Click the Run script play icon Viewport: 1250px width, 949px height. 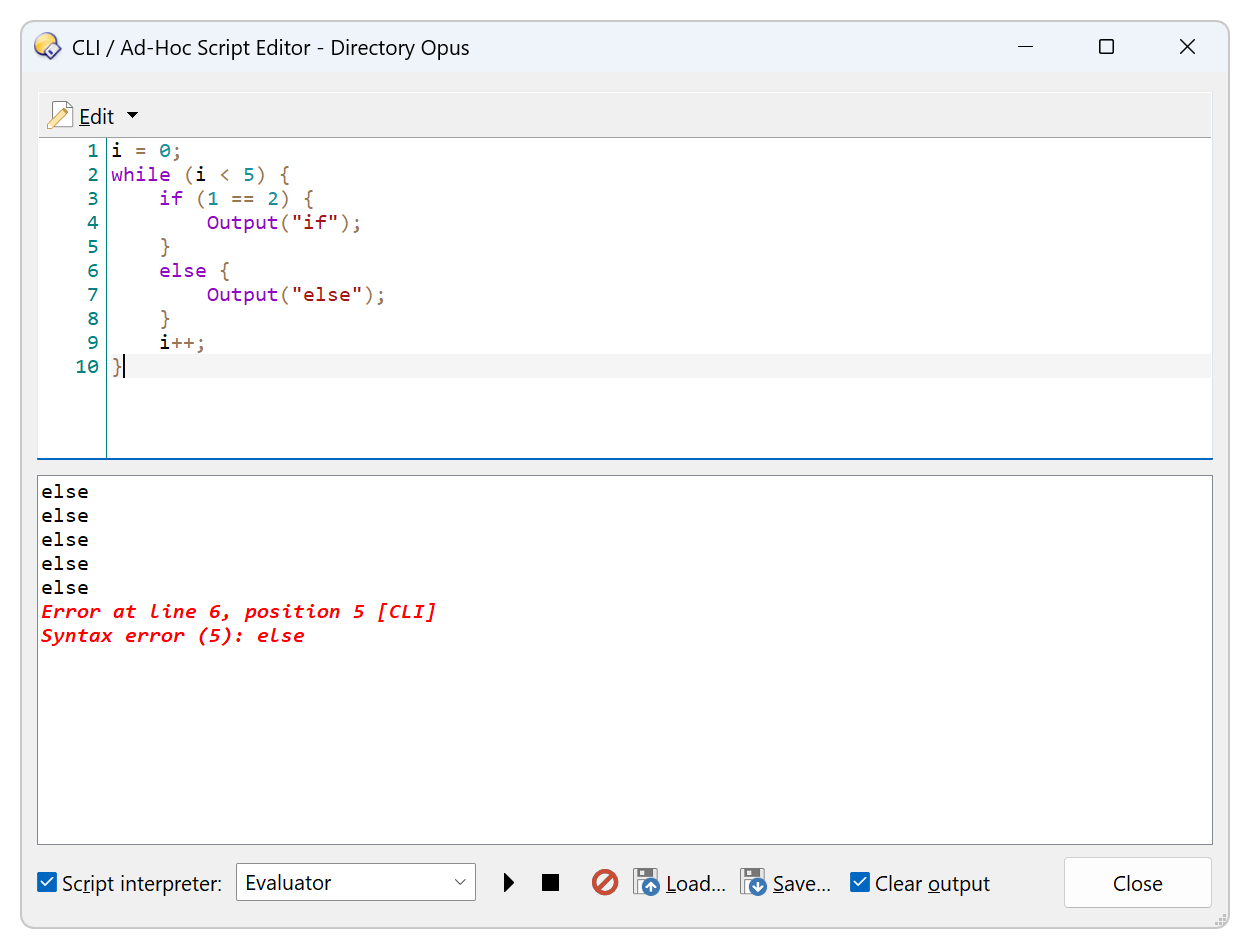coord(509,883)
